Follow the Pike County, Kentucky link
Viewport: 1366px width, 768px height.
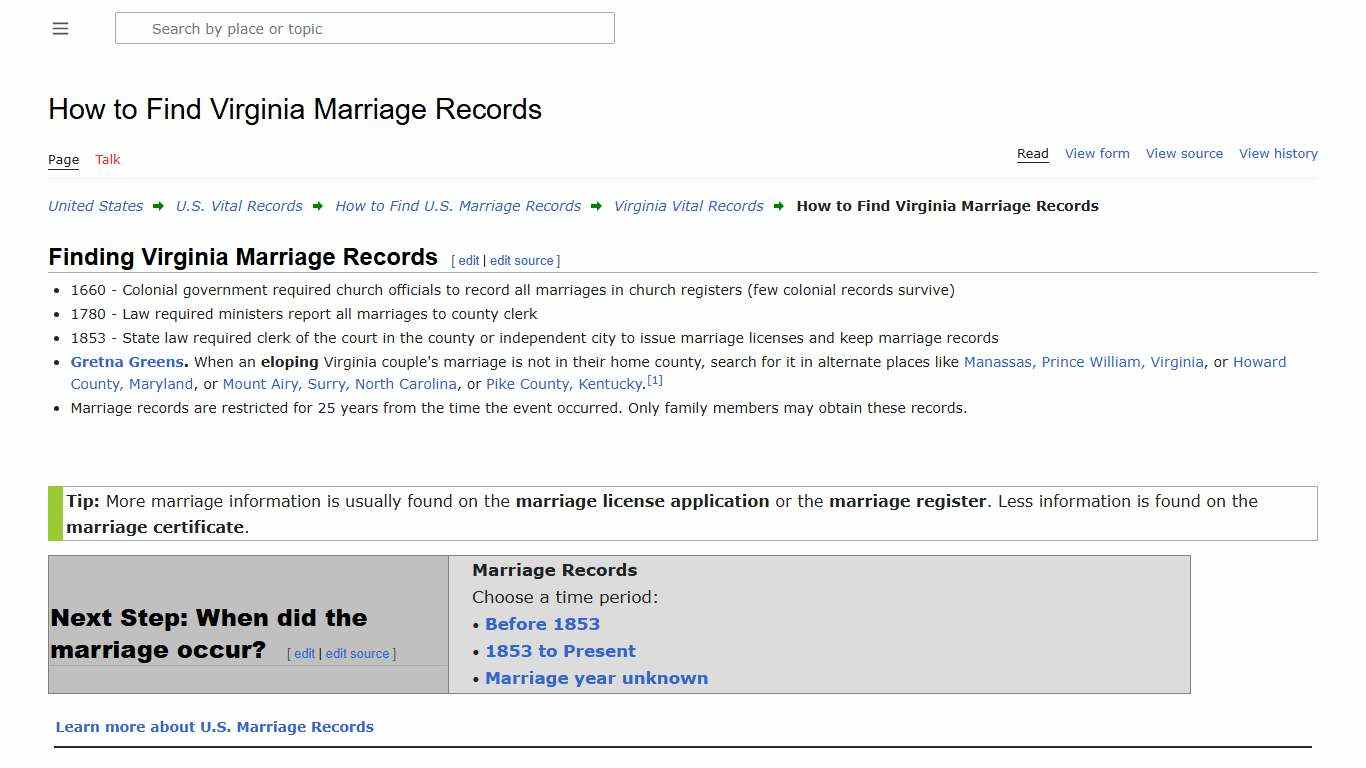coord(564,383)
